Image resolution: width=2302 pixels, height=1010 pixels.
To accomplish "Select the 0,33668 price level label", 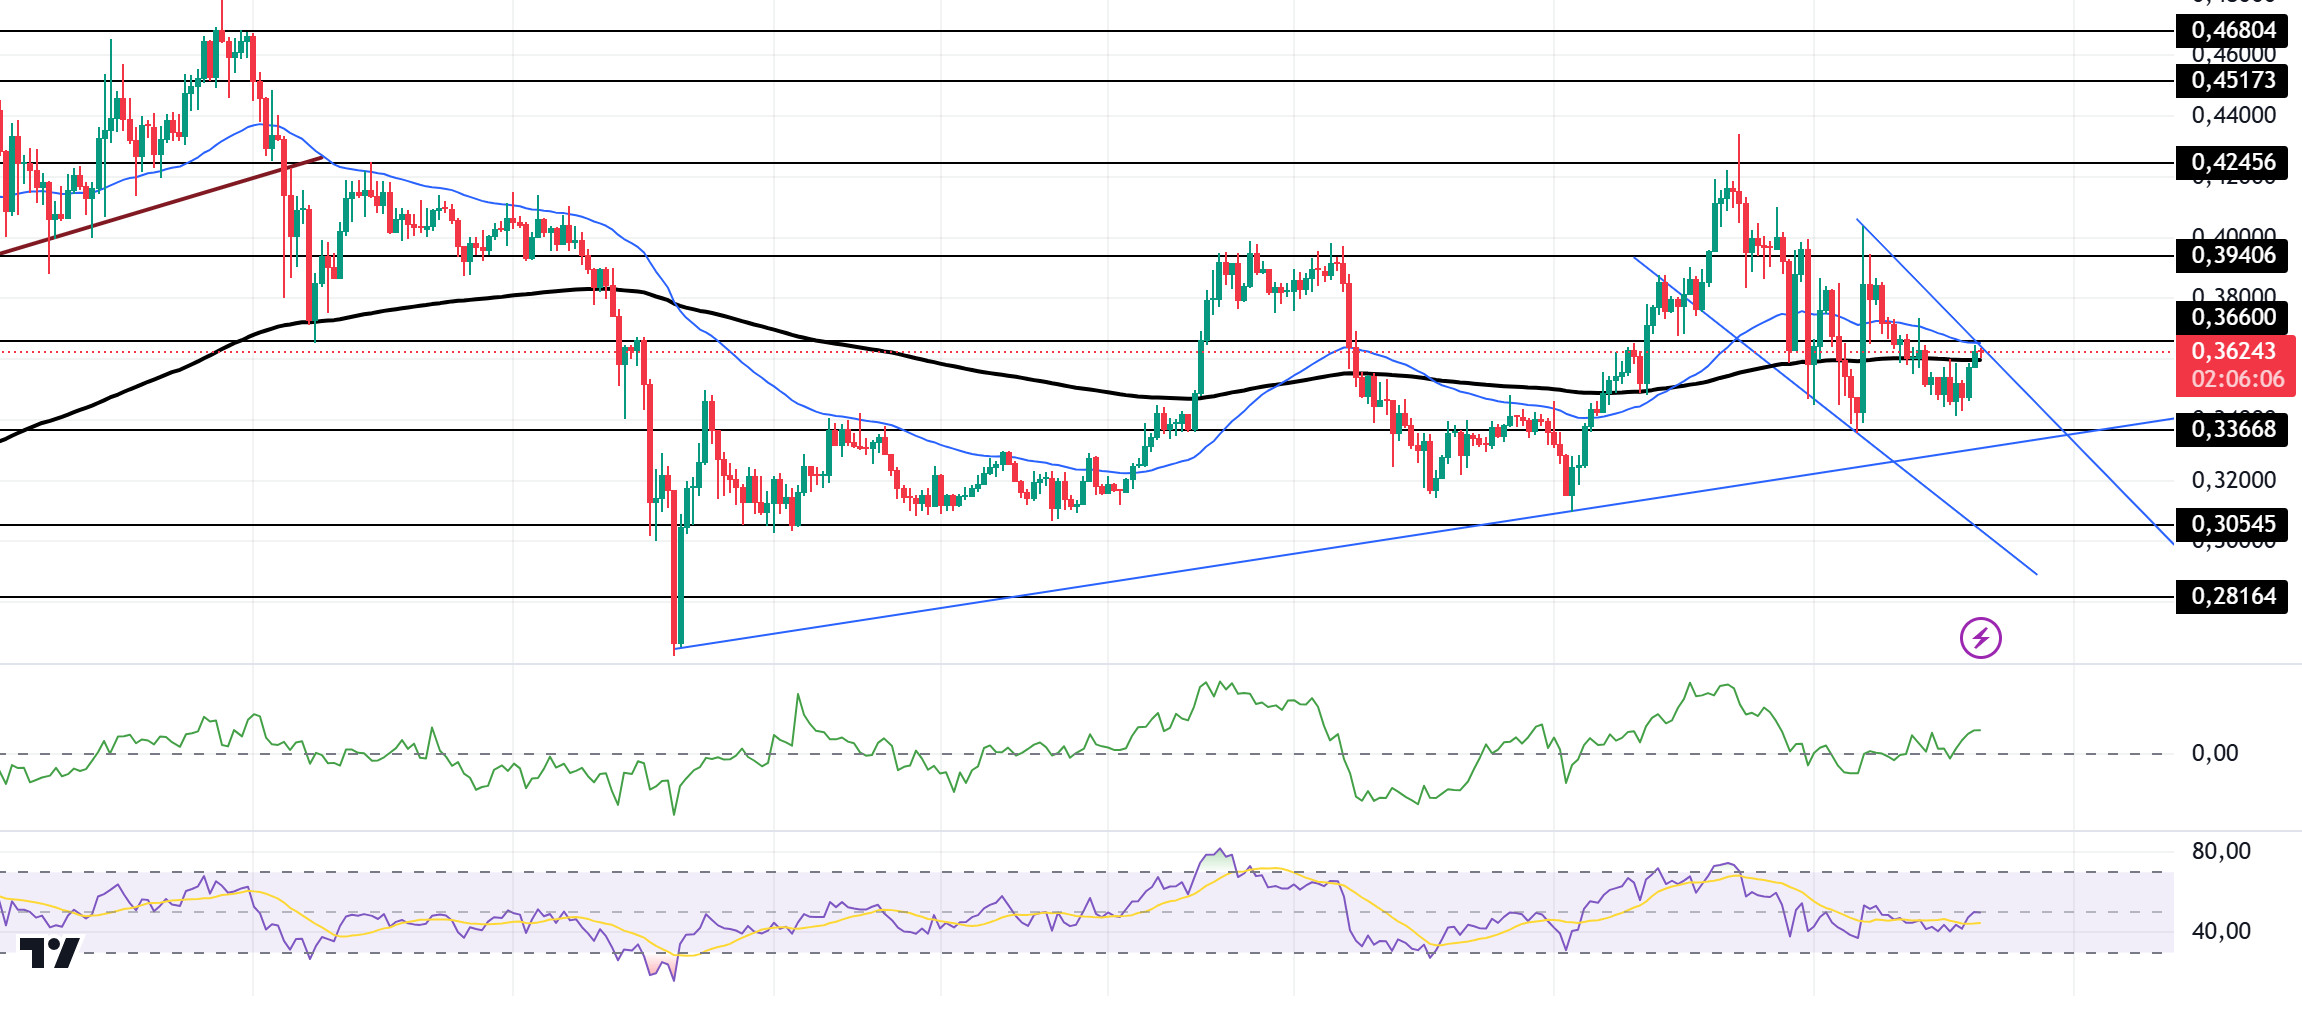I will pyautogui.click(x=2232, y=429).
